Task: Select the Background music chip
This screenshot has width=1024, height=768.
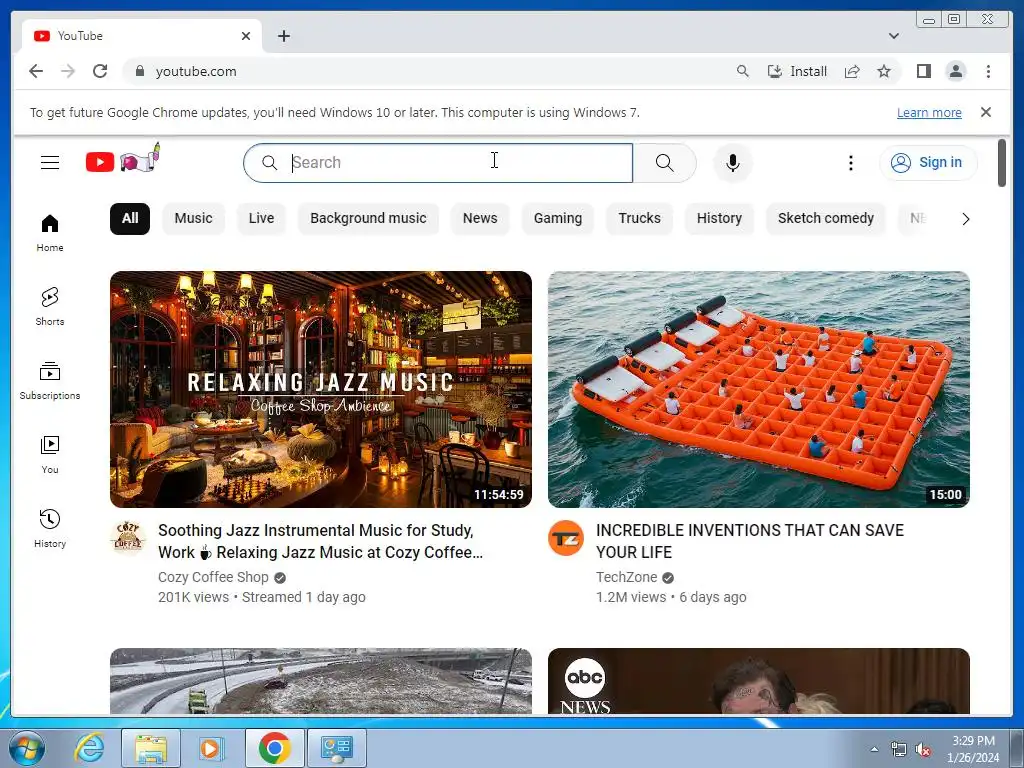Action: click(x=368, y=218)
